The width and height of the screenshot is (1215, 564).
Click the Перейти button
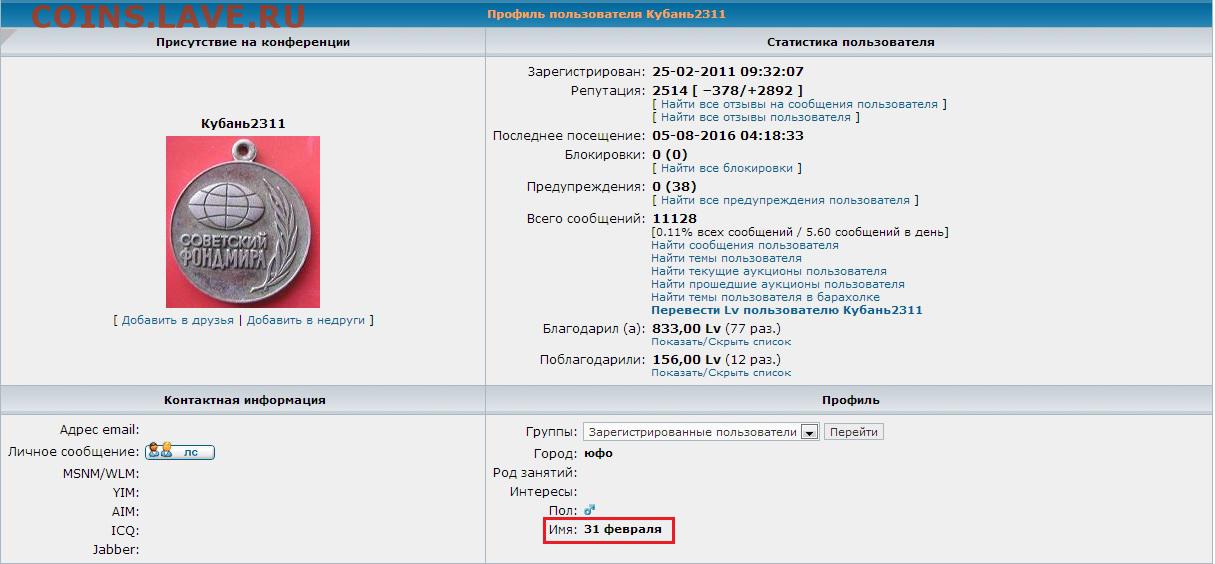[854, 432]
